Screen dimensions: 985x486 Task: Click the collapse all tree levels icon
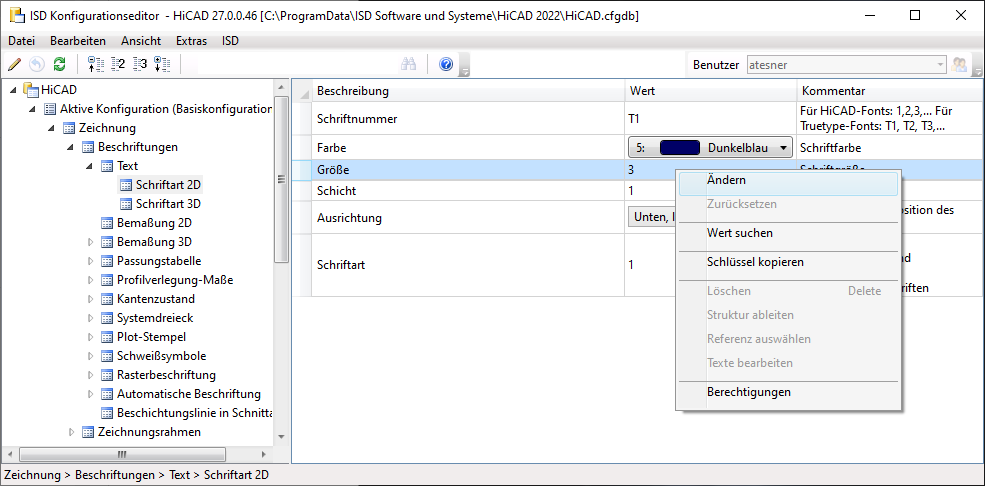(x=95, y=64)
